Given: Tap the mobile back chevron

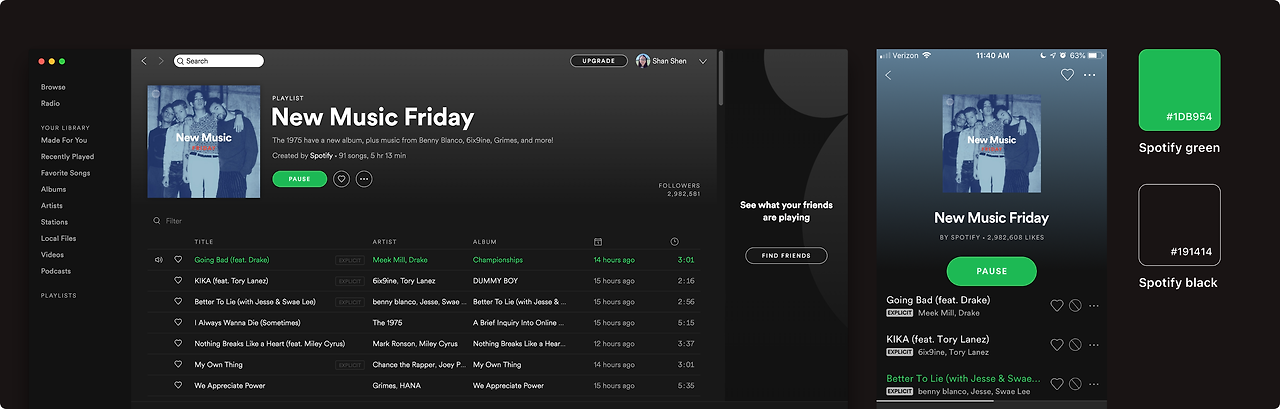Looking at the screenshot, I should pos(888,75).
